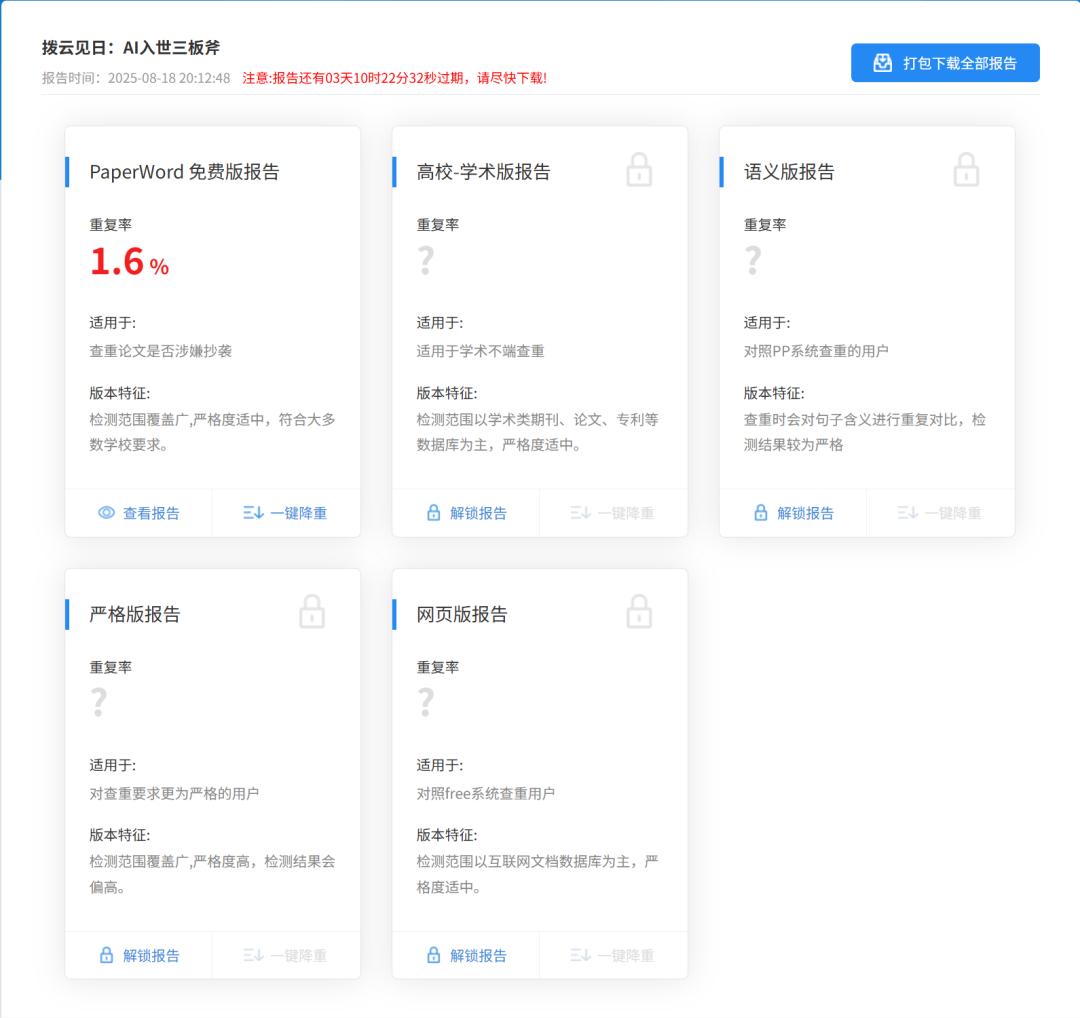Click the lock icon on 语义版报告 header
The width and height of the screenshot is (1080, 1018).
tap(966, 170)
